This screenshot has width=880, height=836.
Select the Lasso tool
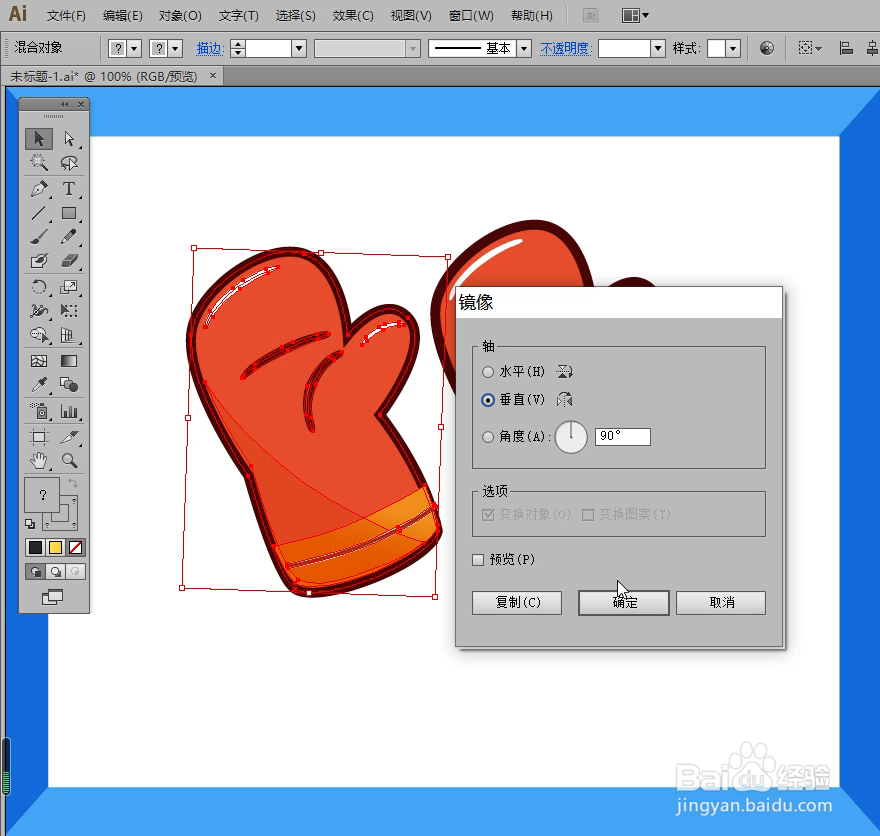pyautogui.click(x=69, y=163)
